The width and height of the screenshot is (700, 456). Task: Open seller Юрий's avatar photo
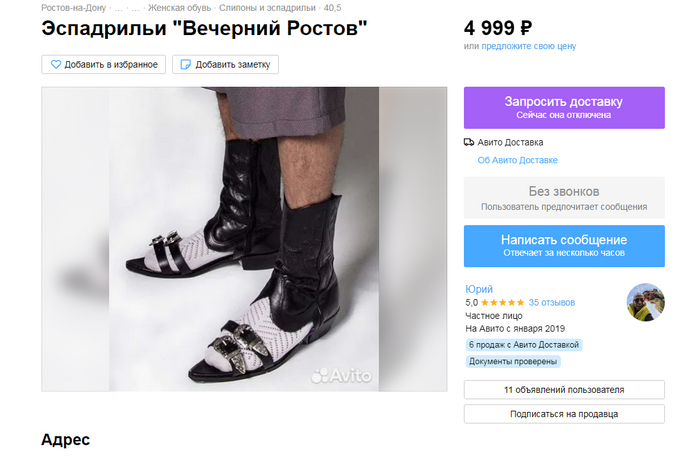point(645,302)
